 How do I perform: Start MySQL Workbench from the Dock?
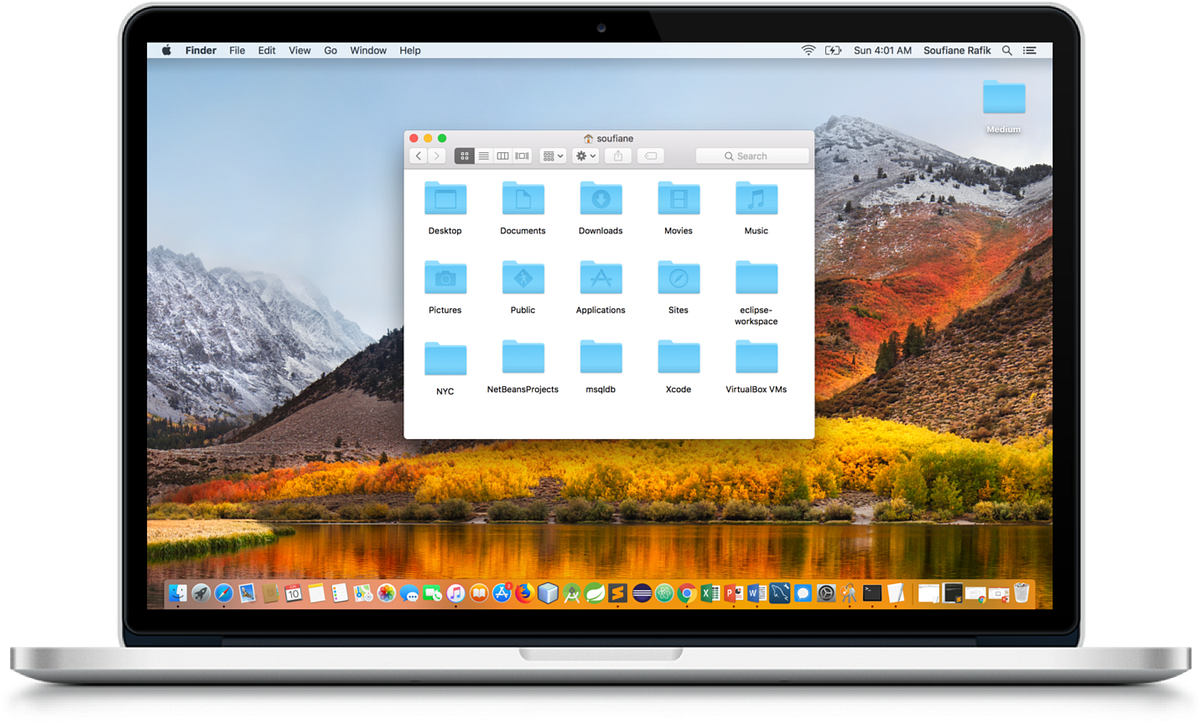click(780, 593)
